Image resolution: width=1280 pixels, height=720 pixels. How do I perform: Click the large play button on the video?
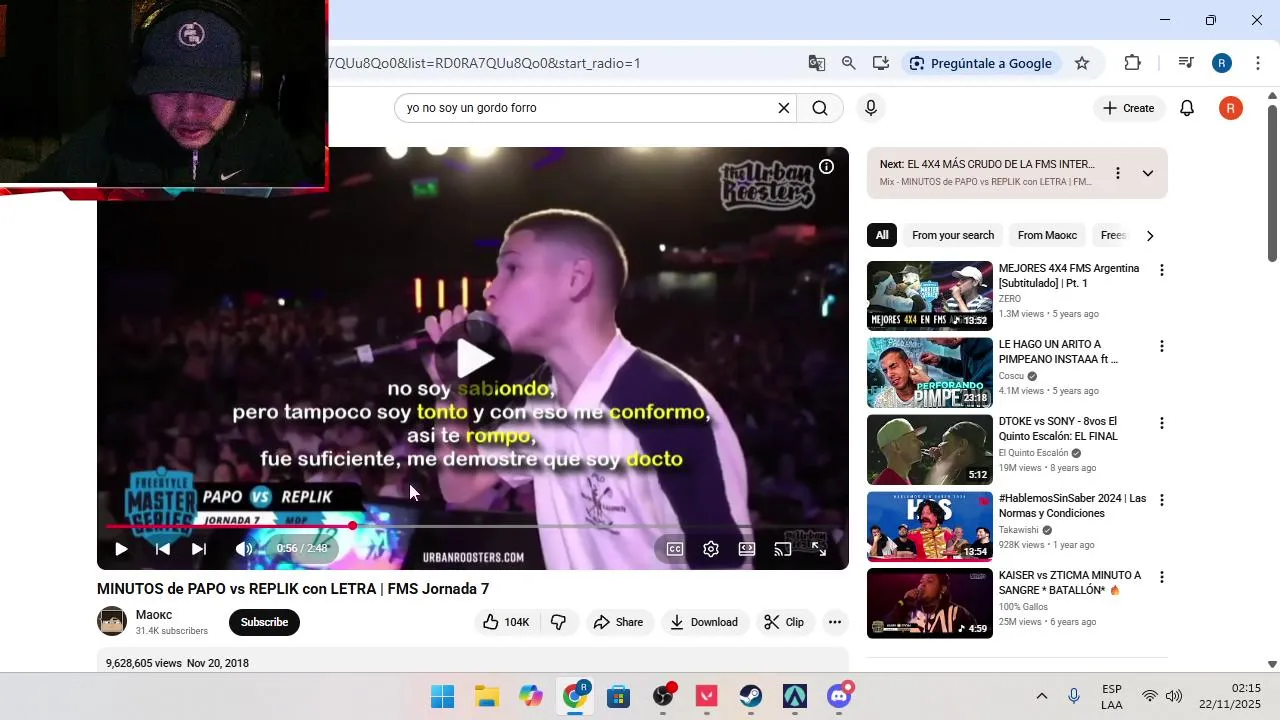pyautogui.click(x=474, y=357)
